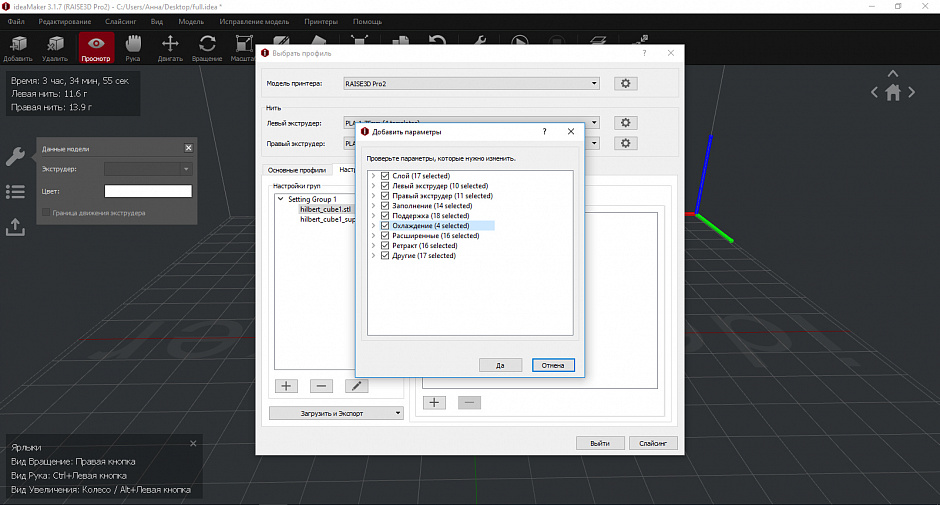Enable Граница движения экструдера checkbox

point(46,213)
